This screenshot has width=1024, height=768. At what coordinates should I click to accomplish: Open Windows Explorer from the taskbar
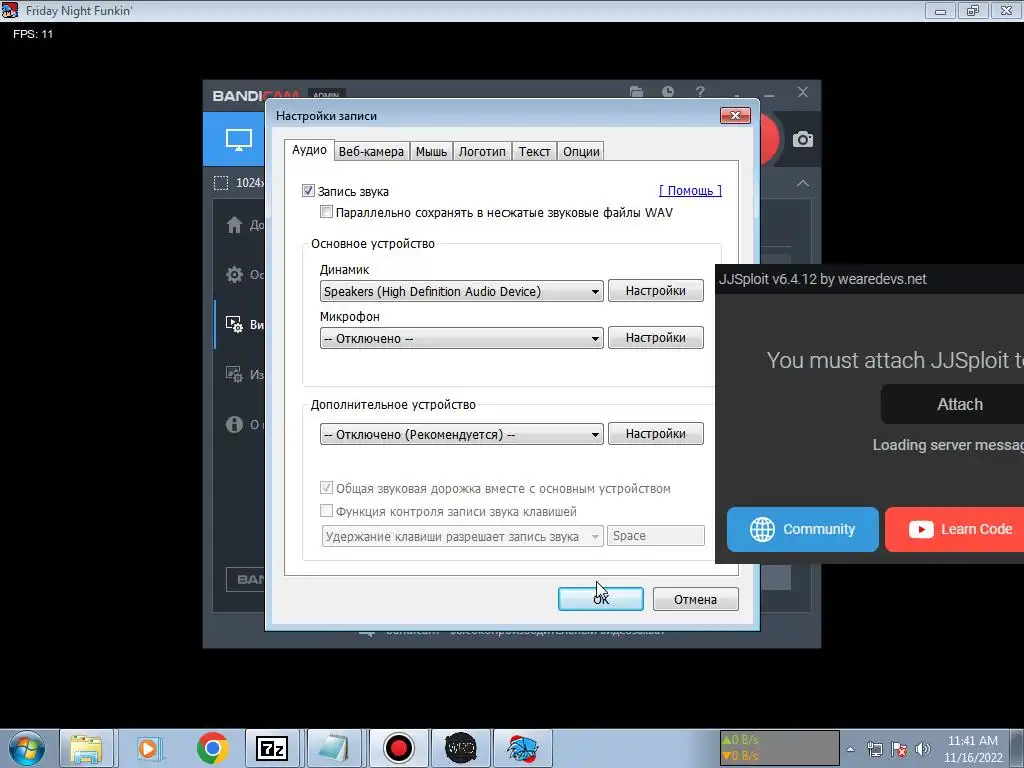tap(86, 748)
